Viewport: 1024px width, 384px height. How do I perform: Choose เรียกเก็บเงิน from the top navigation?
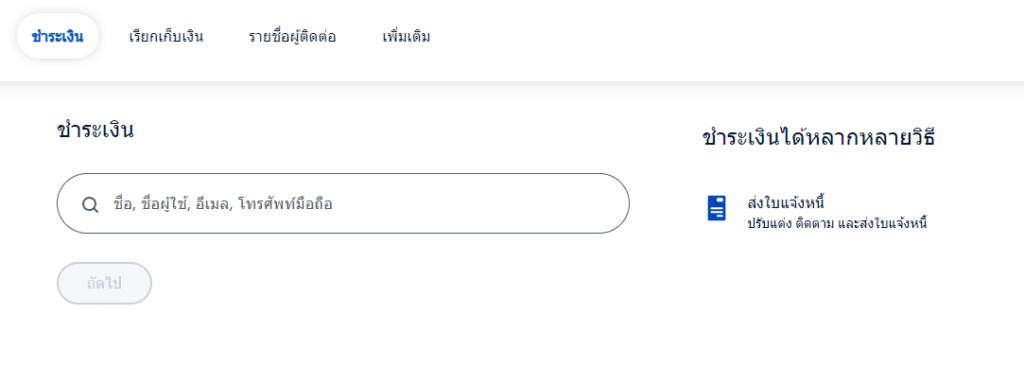click(166, 37)
